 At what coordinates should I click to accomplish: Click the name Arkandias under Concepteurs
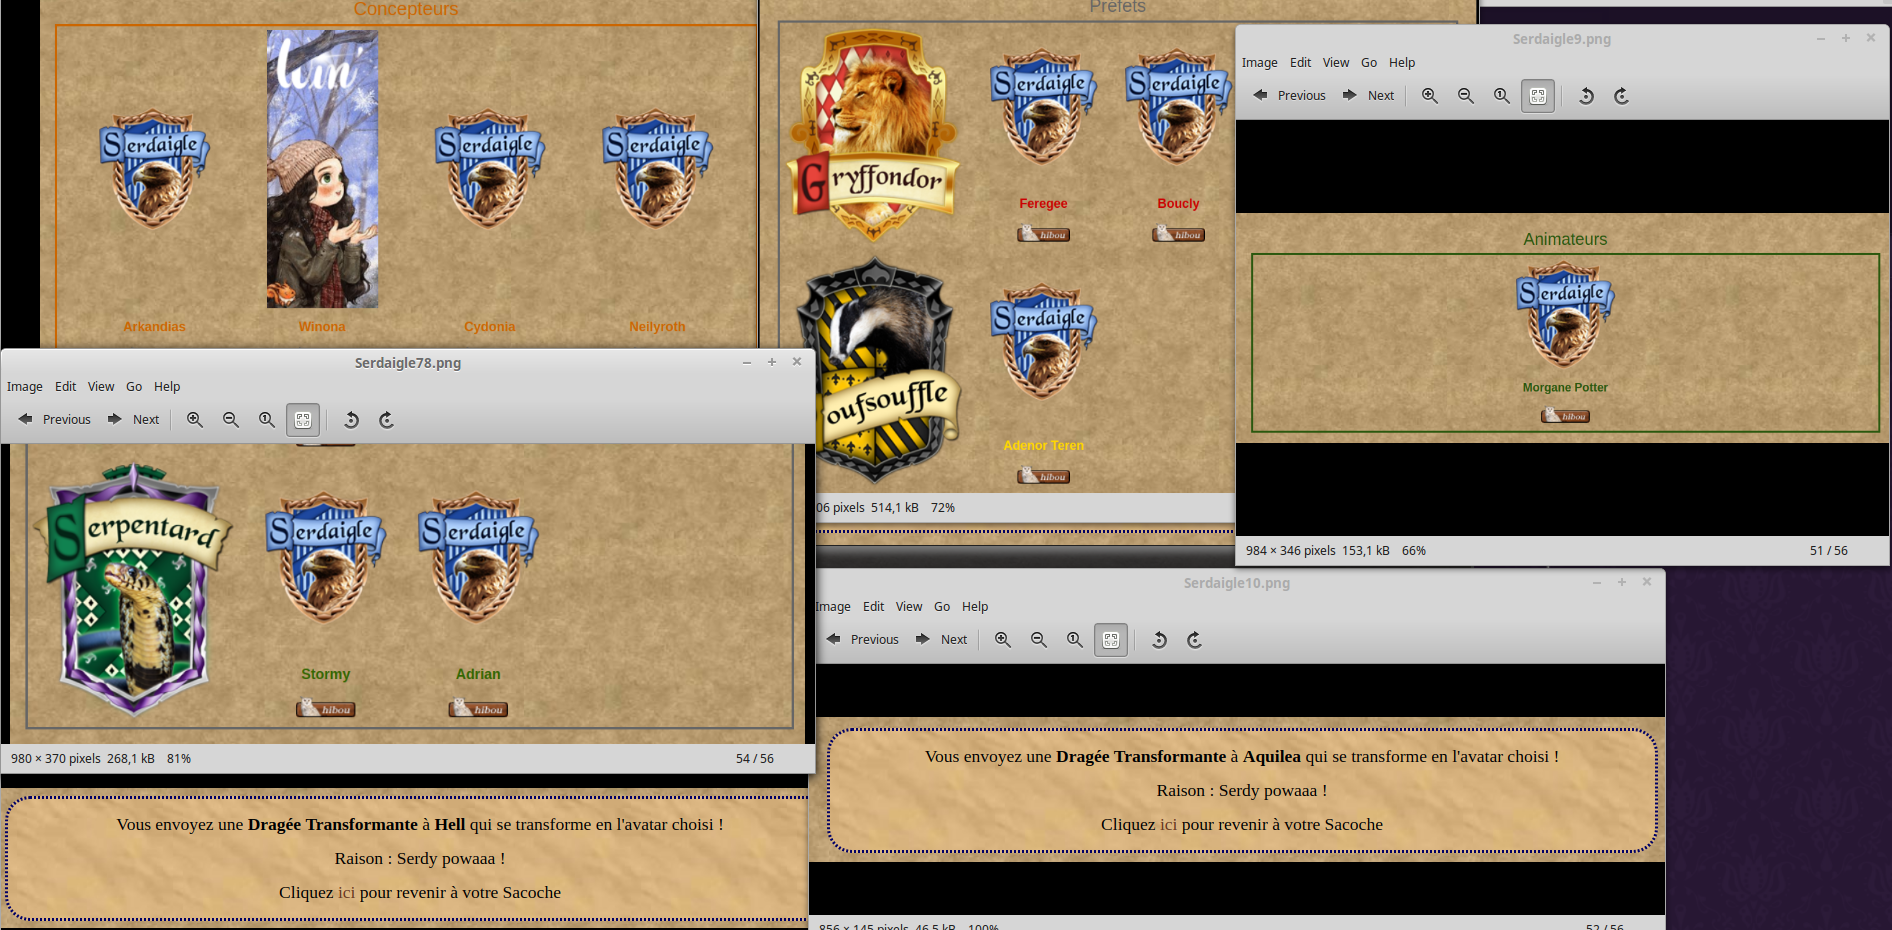click(154, 326)
